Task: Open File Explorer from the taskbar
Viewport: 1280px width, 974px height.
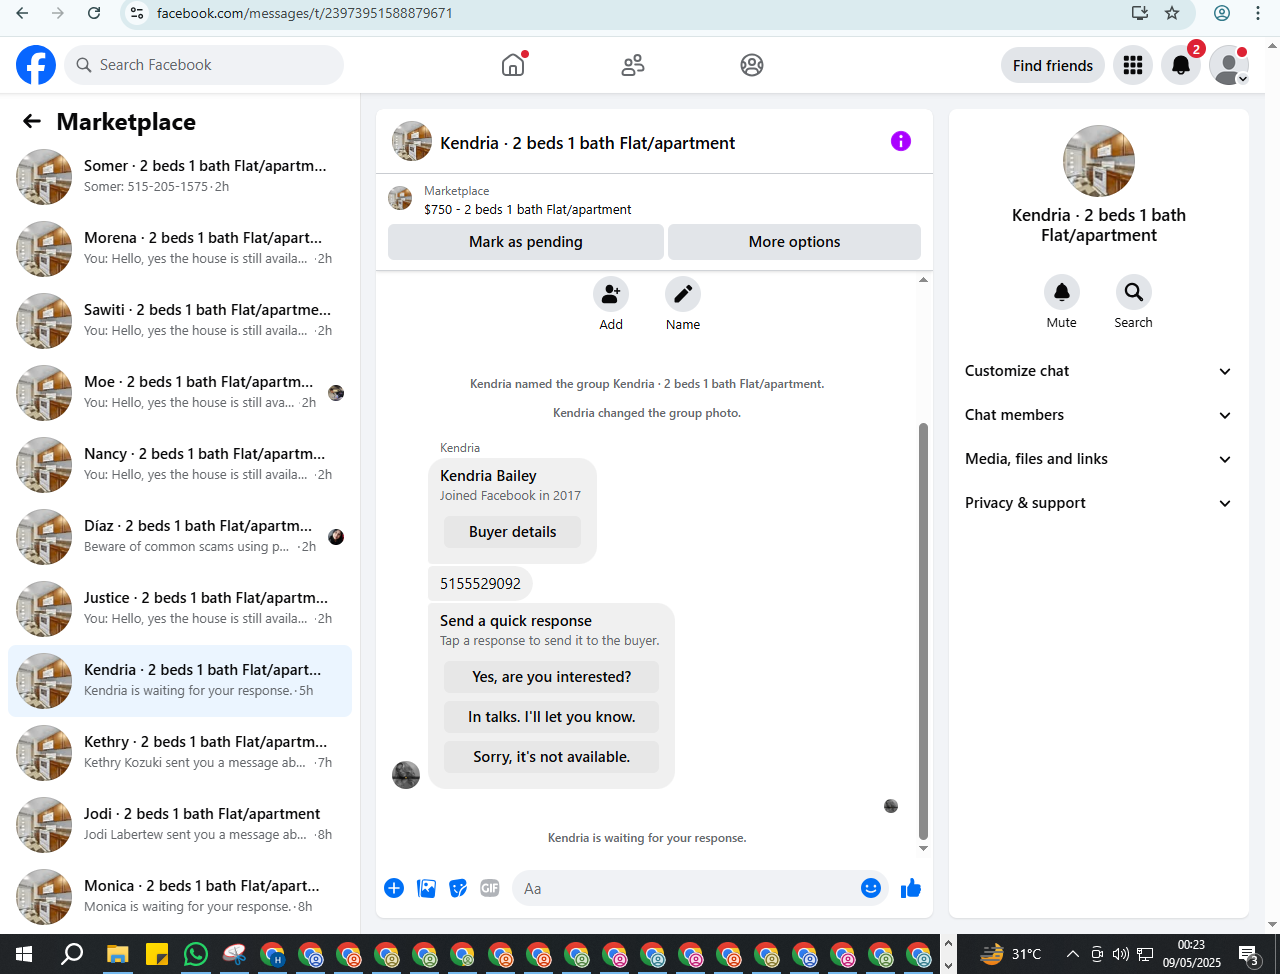Action: 118,954
